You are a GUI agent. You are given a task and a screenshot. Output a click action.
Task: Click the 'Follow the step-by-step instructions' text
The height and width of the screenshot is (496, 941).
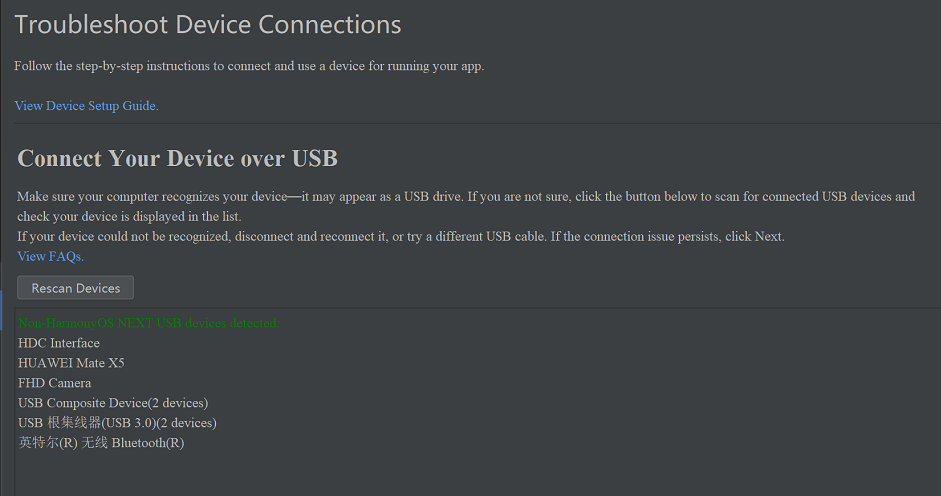click(x=249, y=67)
